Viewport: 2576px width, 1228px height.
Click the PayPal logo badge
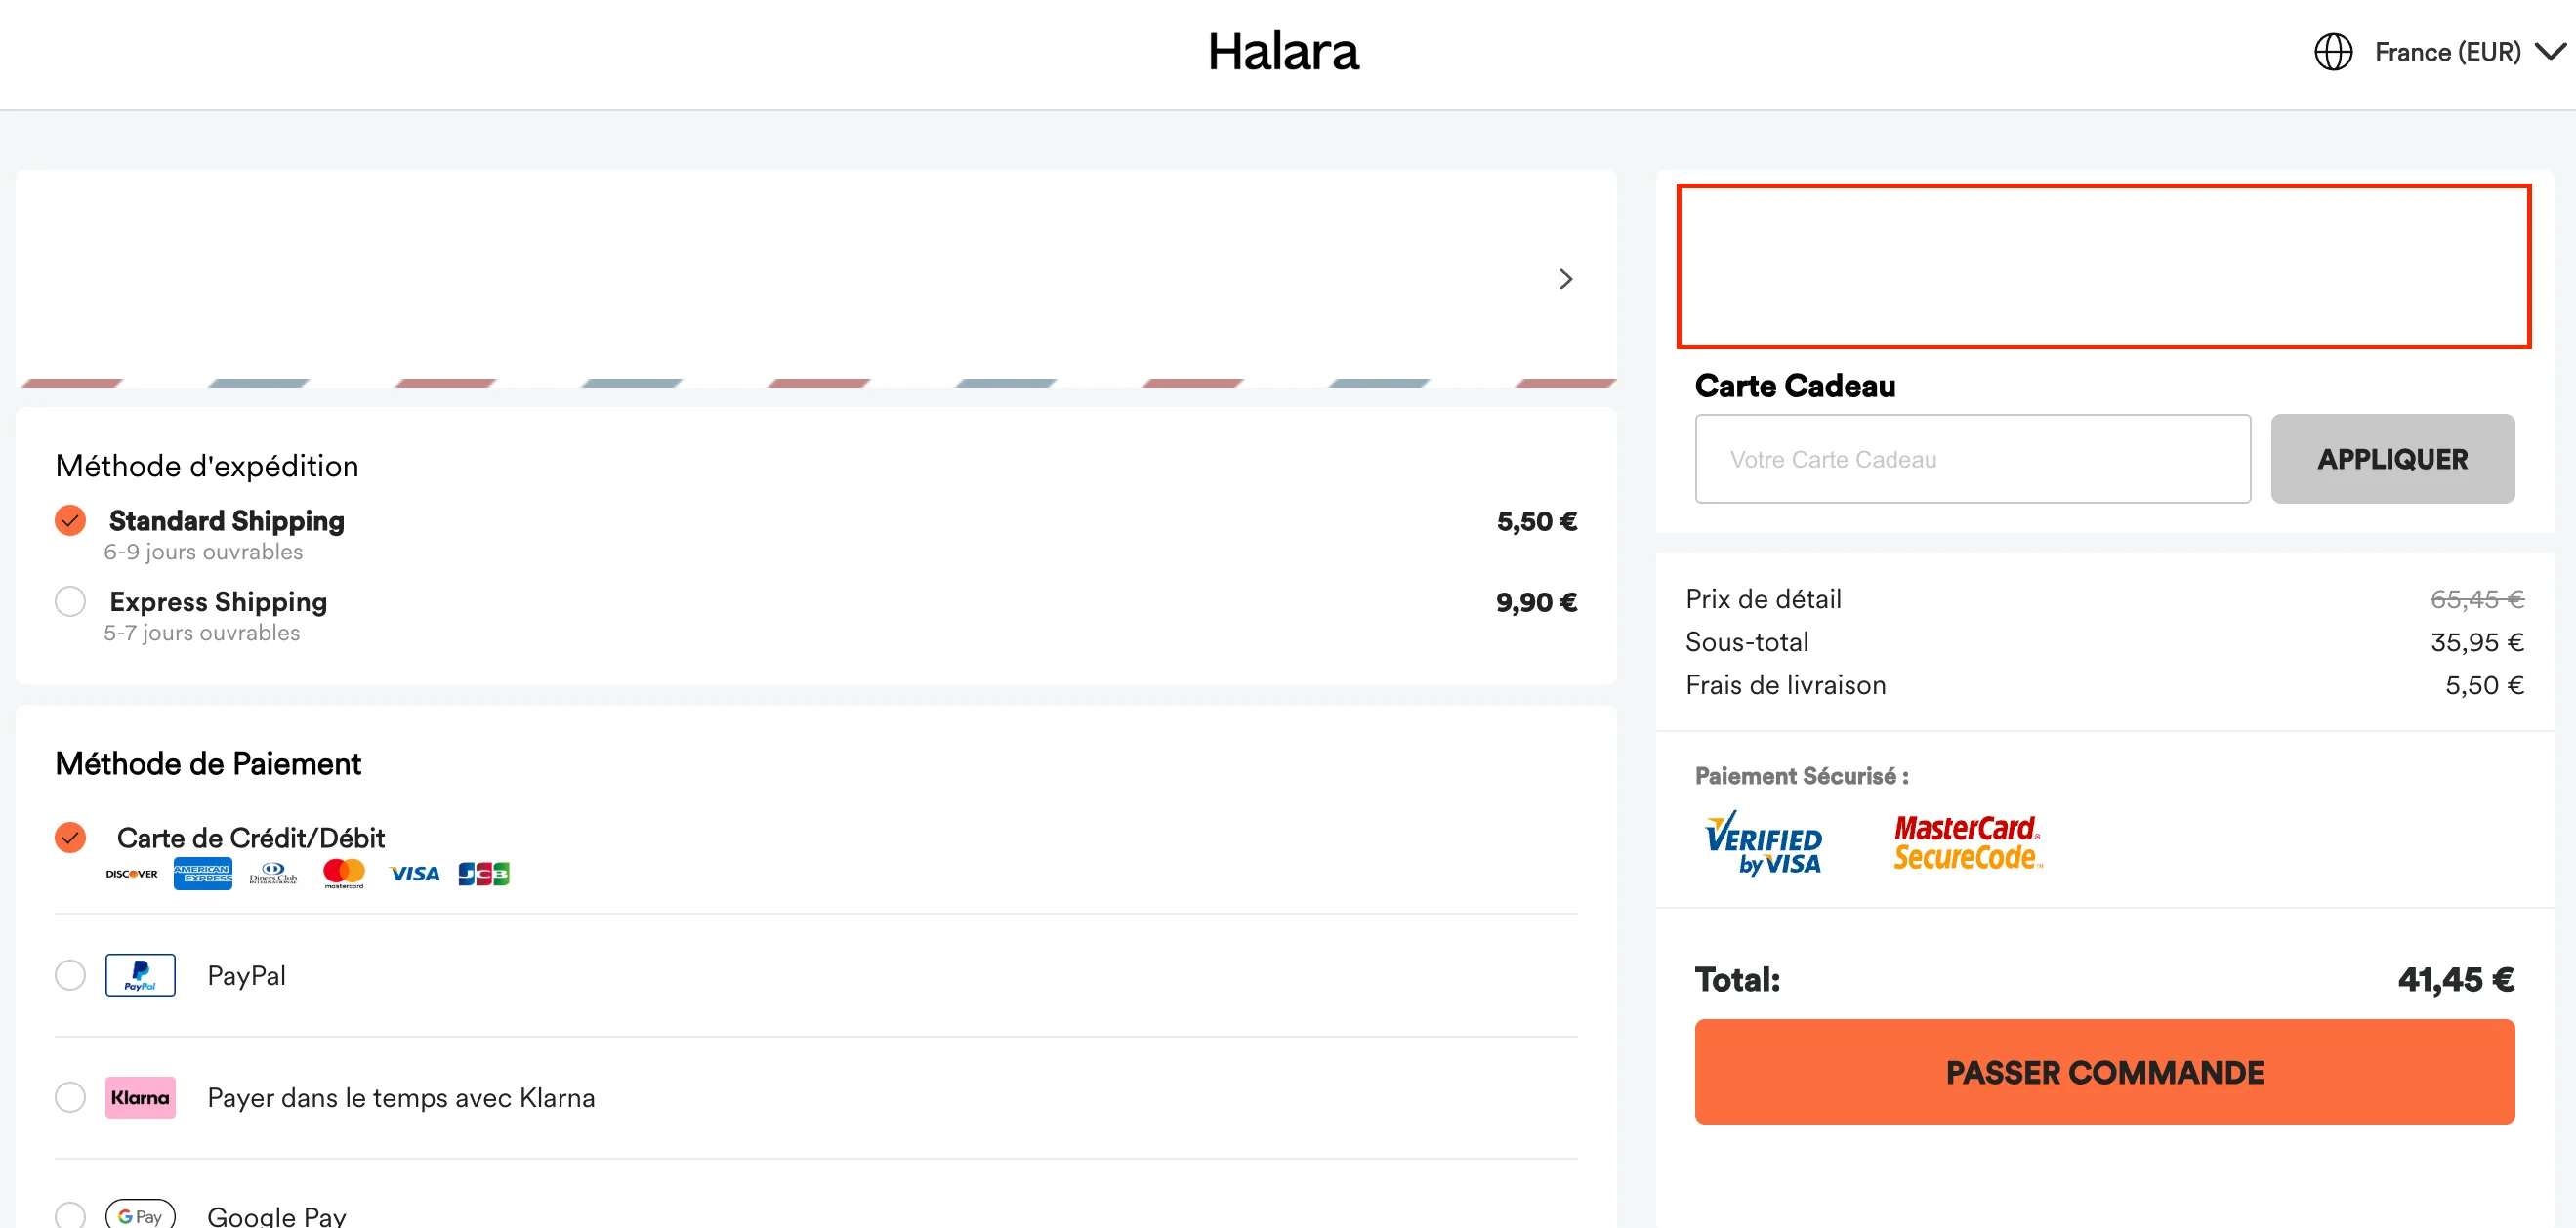[140, 974]
